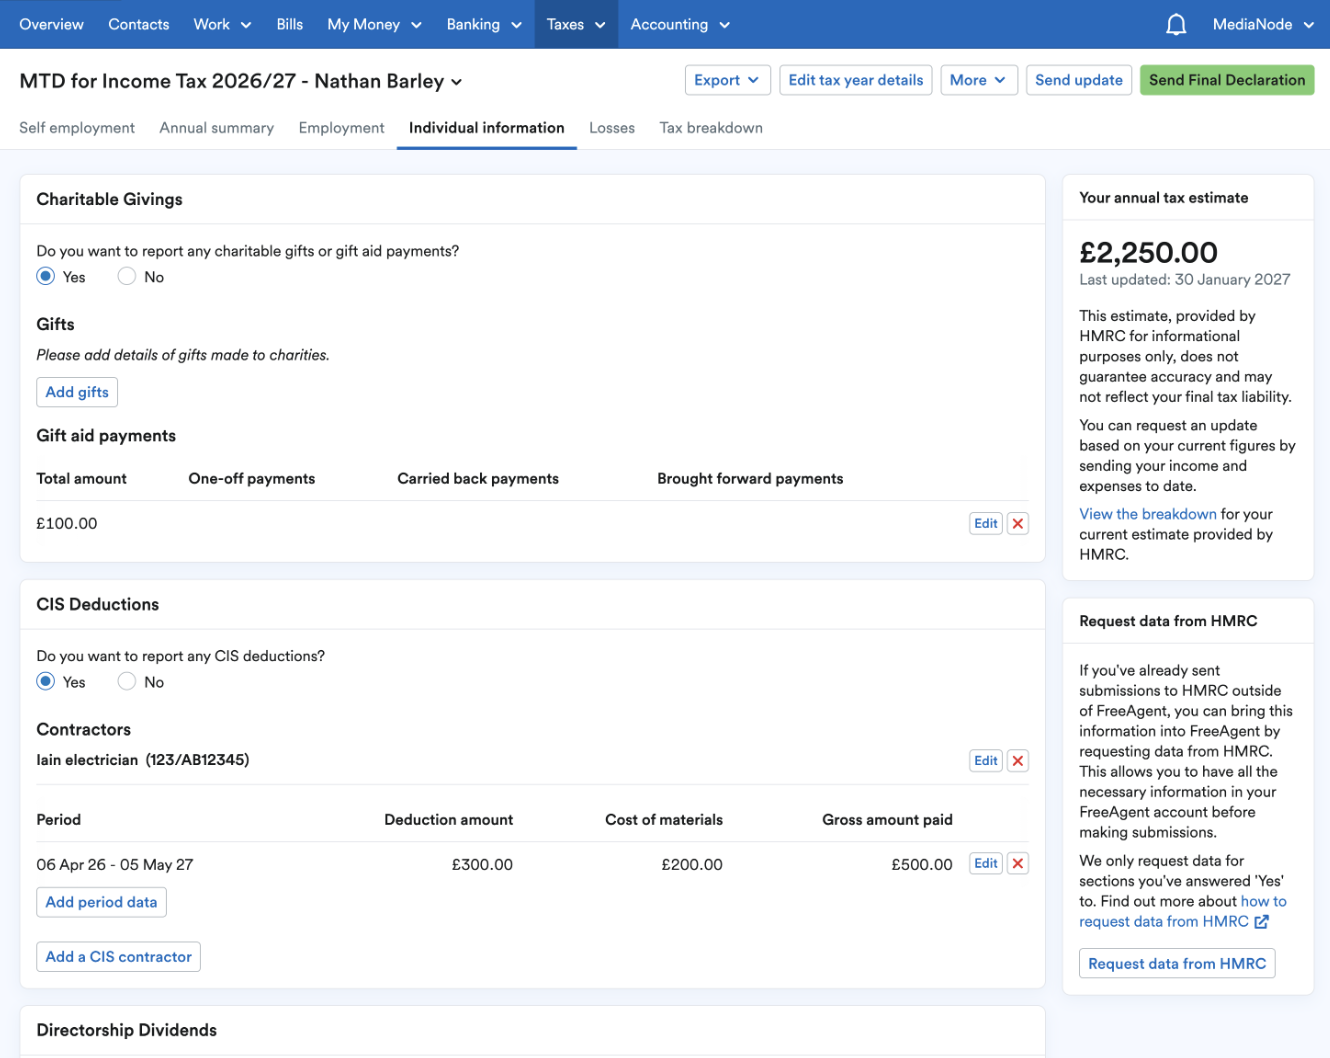Click Send Final Declaration

click(1227, 80)
